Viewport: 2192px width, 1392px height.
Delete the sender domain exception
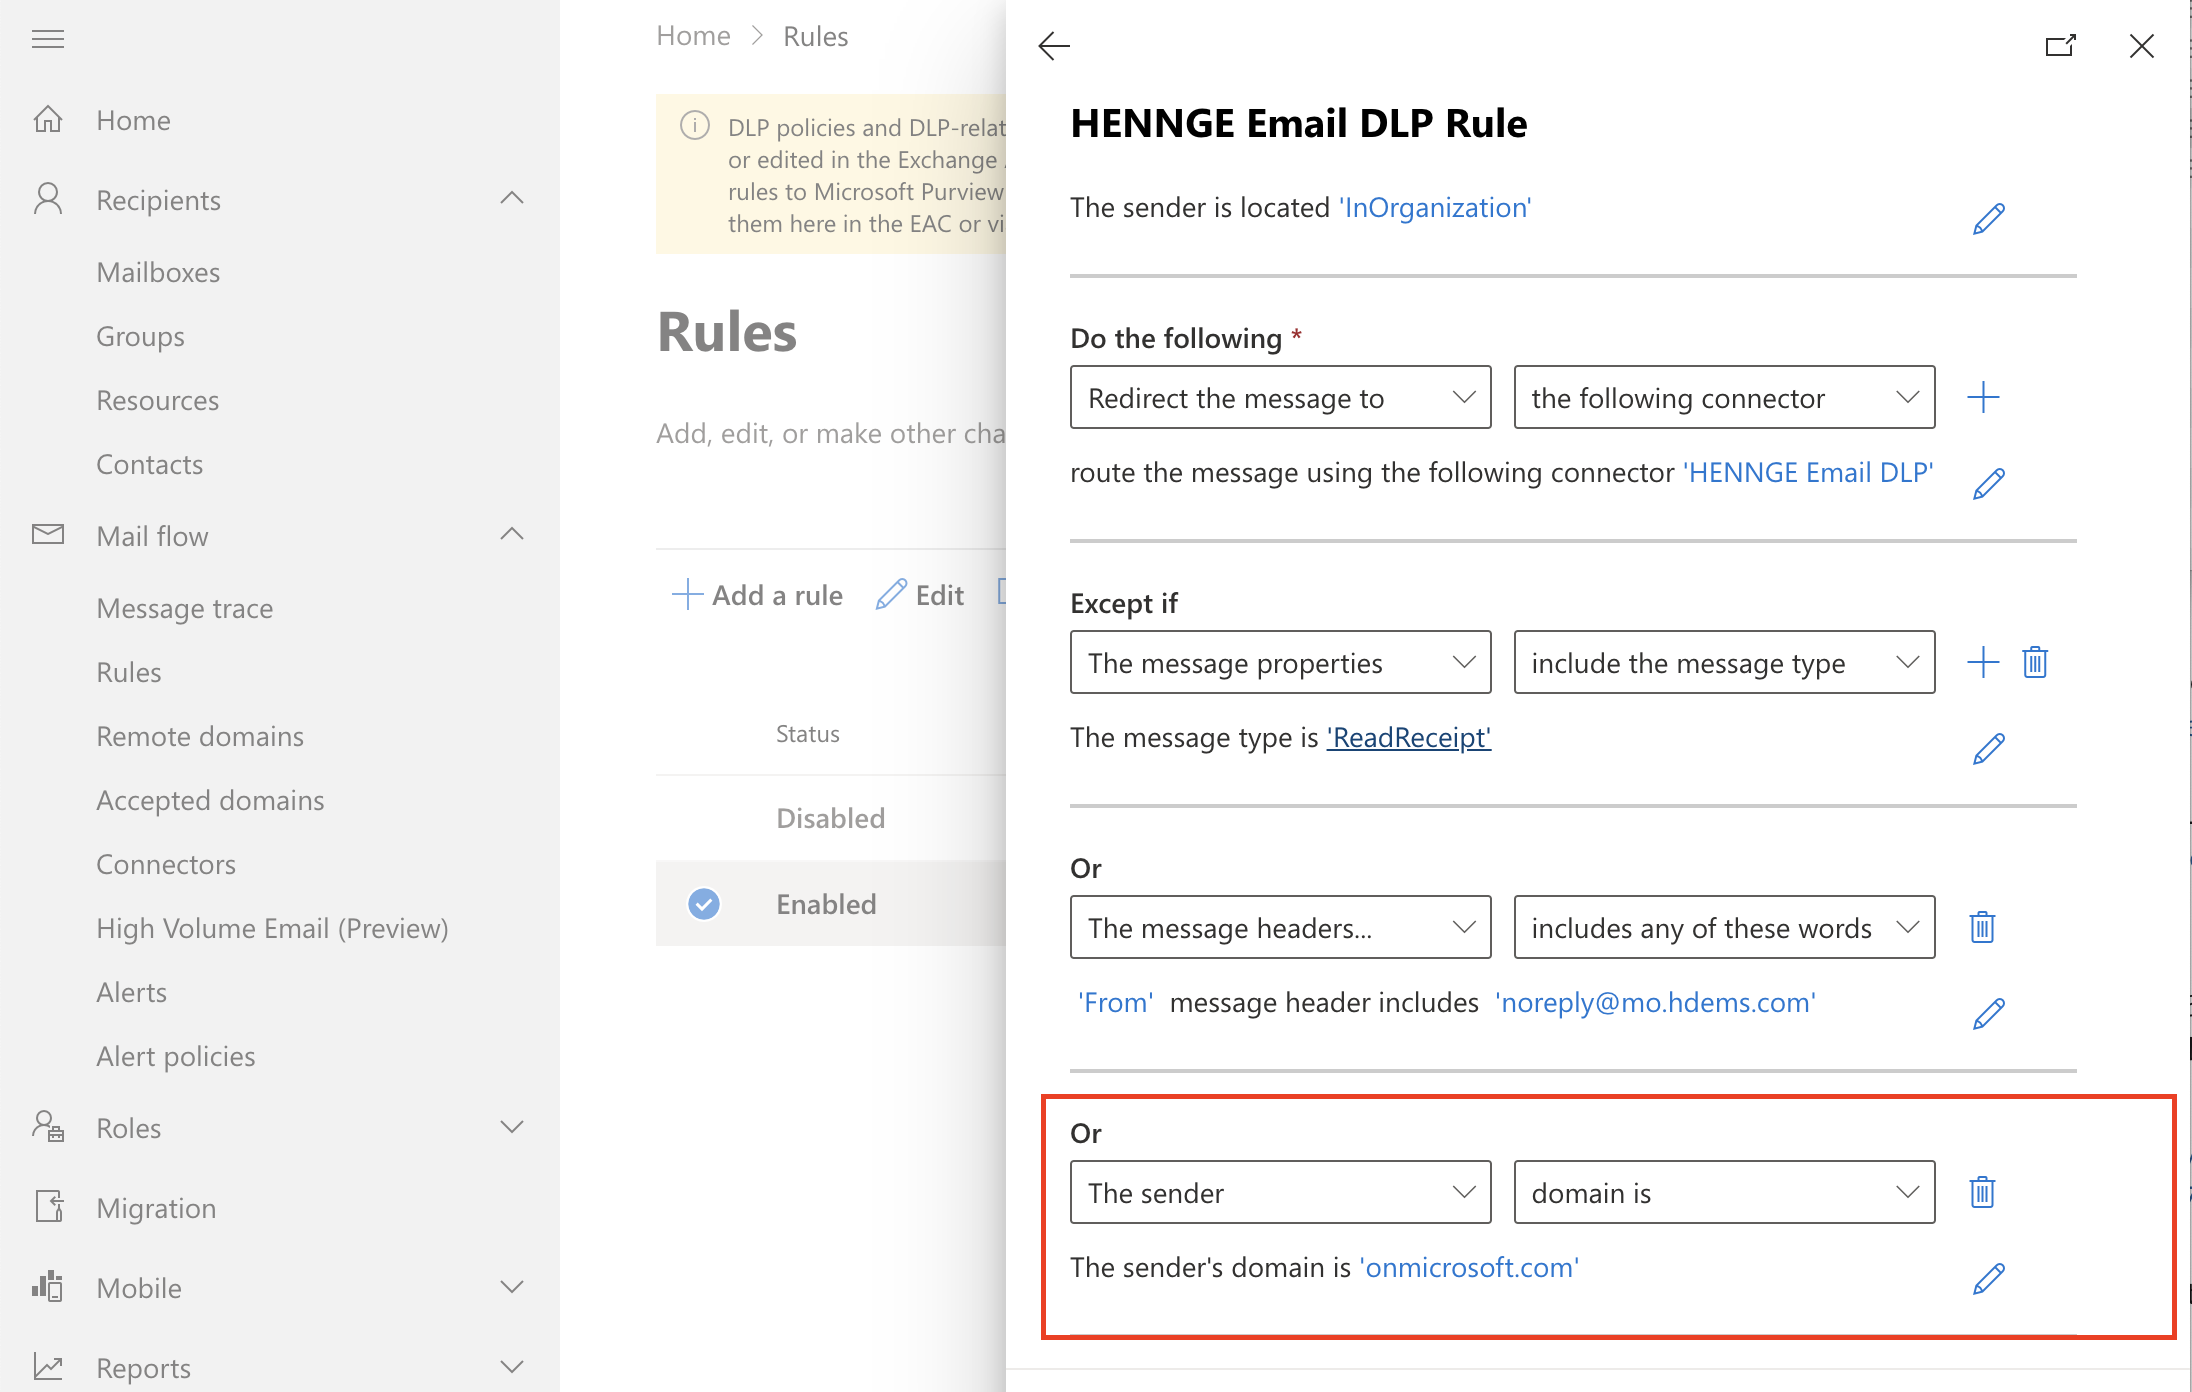tap(1982, 1192)
